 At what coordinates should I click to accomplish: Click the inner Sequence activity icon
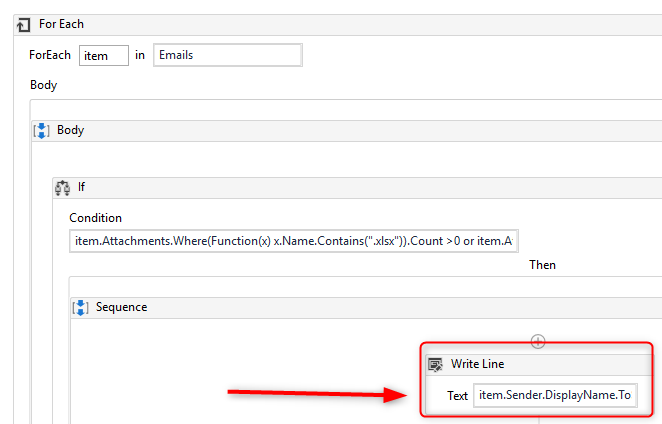point(81,307)
